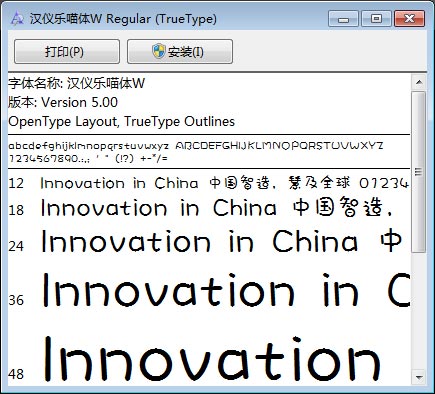Click the lowercase alphabet sample row
The height and width of the screenshot is (394, 435).
click(x=89, y=146)
